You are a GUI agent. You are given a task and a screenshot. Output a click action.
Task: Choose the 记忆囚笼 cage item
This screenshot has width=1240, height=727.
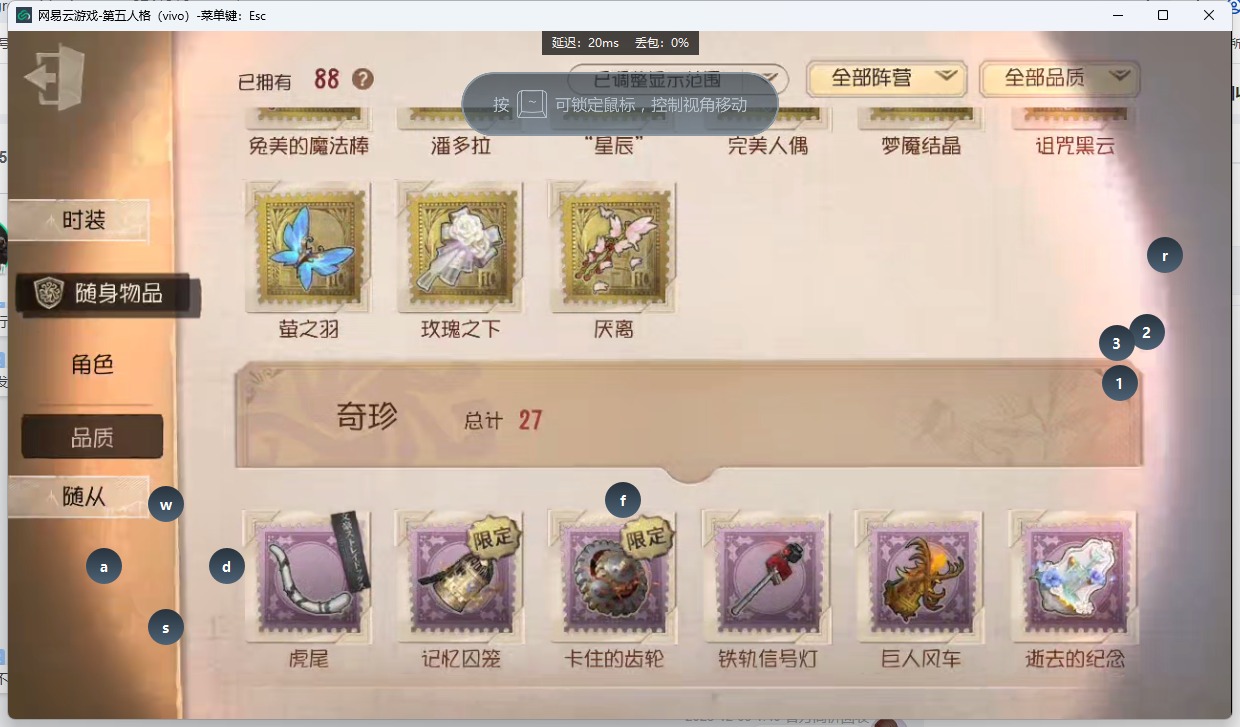pyautogui.click(x=461, y=577)
